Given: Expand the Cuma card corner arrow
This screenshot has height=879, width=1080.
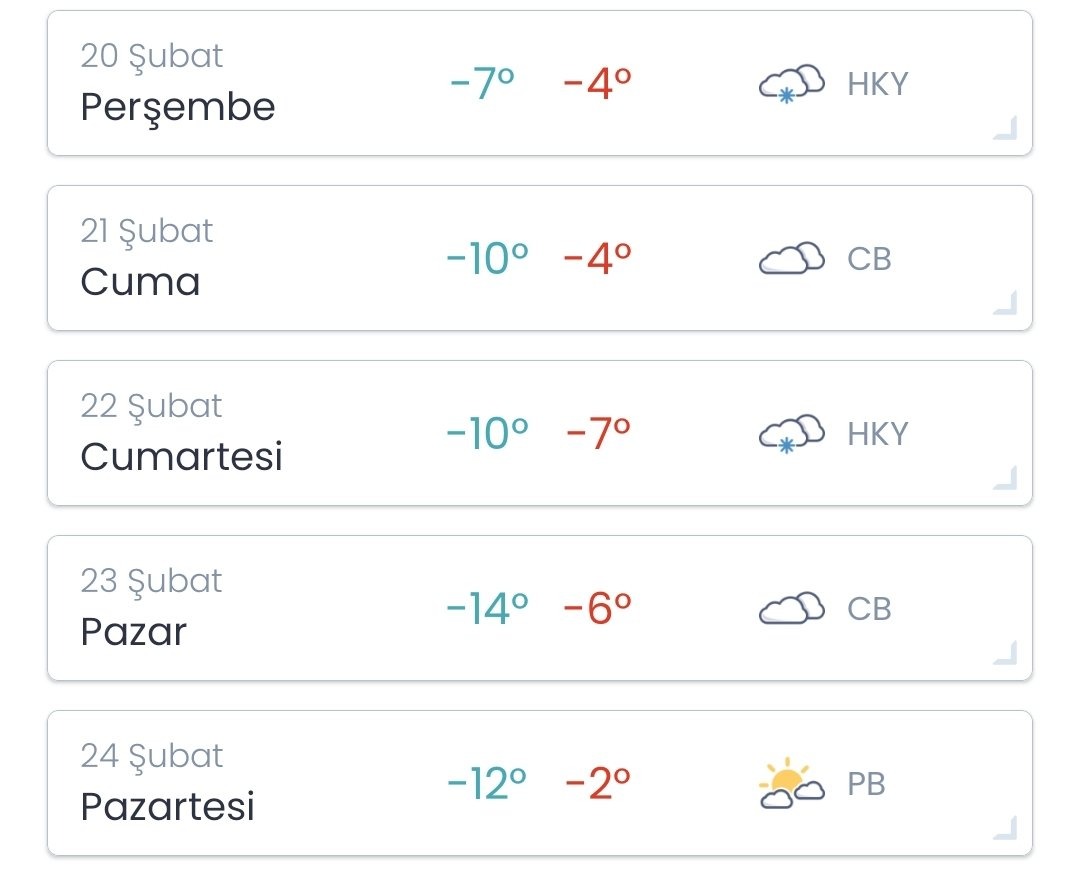Looking at the screenshot, I should [1005, 303].
